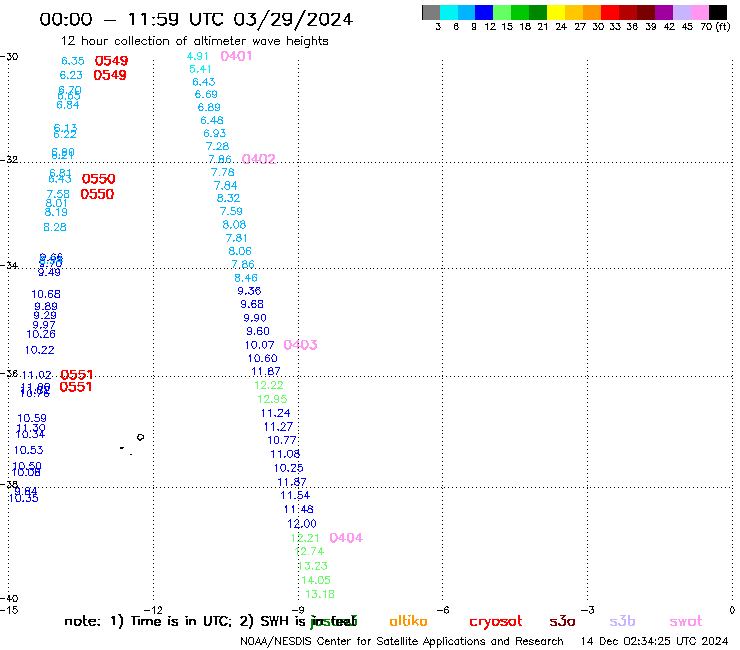Image resolution: width=740 pixels, height=650 pixels.
Task: Click the wave height value 6.69
Action: click(206, 94)
